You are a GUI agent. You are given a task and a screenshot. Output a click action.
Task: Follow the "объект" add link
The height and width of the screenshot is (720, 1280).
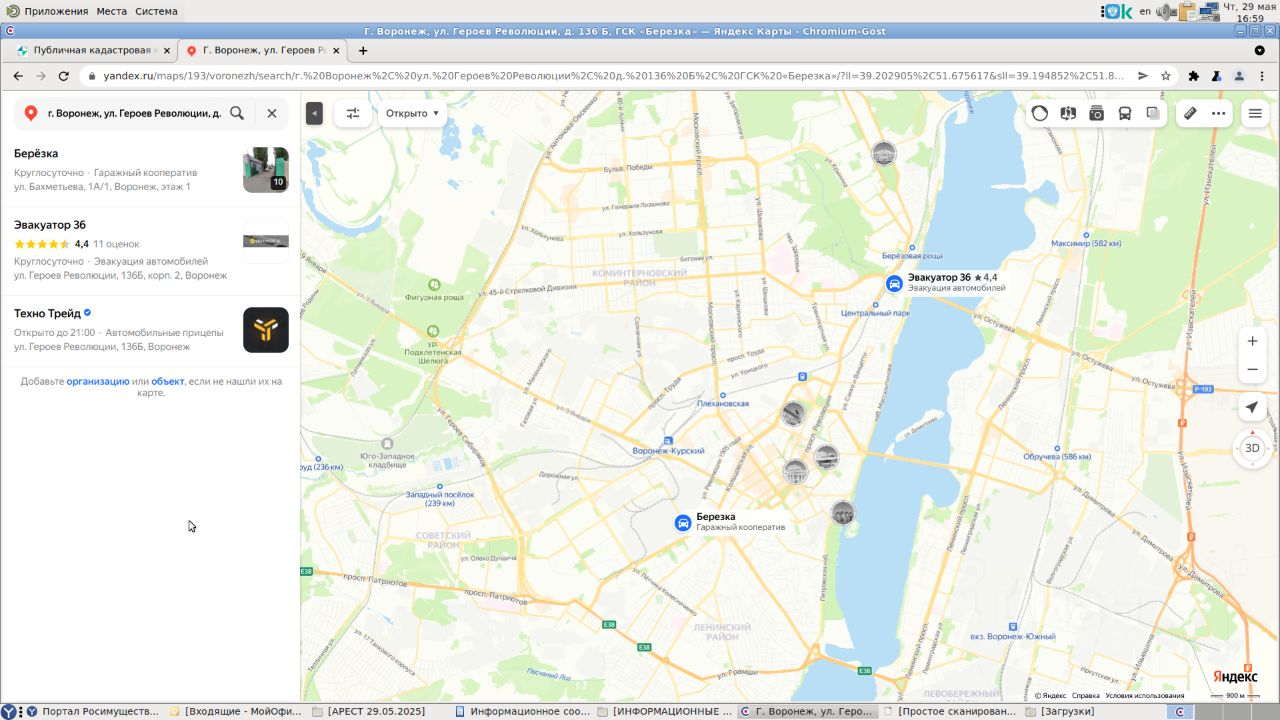(168, 381)
